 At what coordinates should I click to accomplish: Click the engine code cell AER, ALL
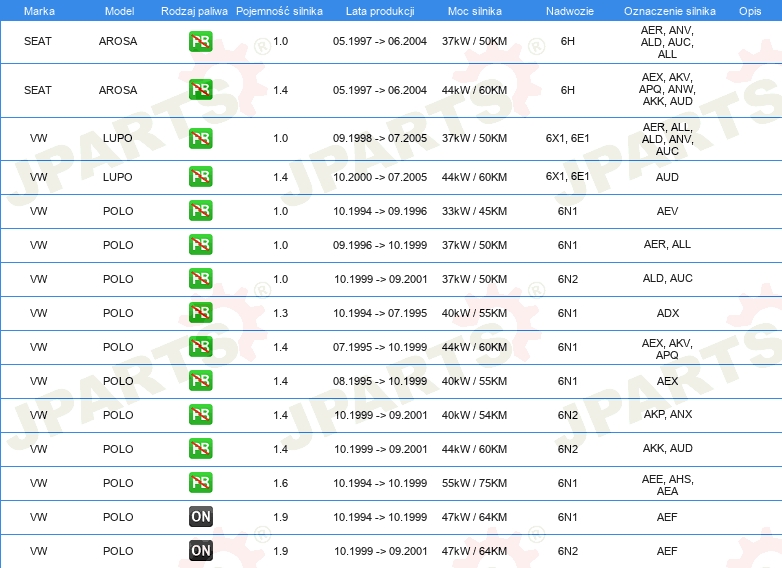pos(667,244)
